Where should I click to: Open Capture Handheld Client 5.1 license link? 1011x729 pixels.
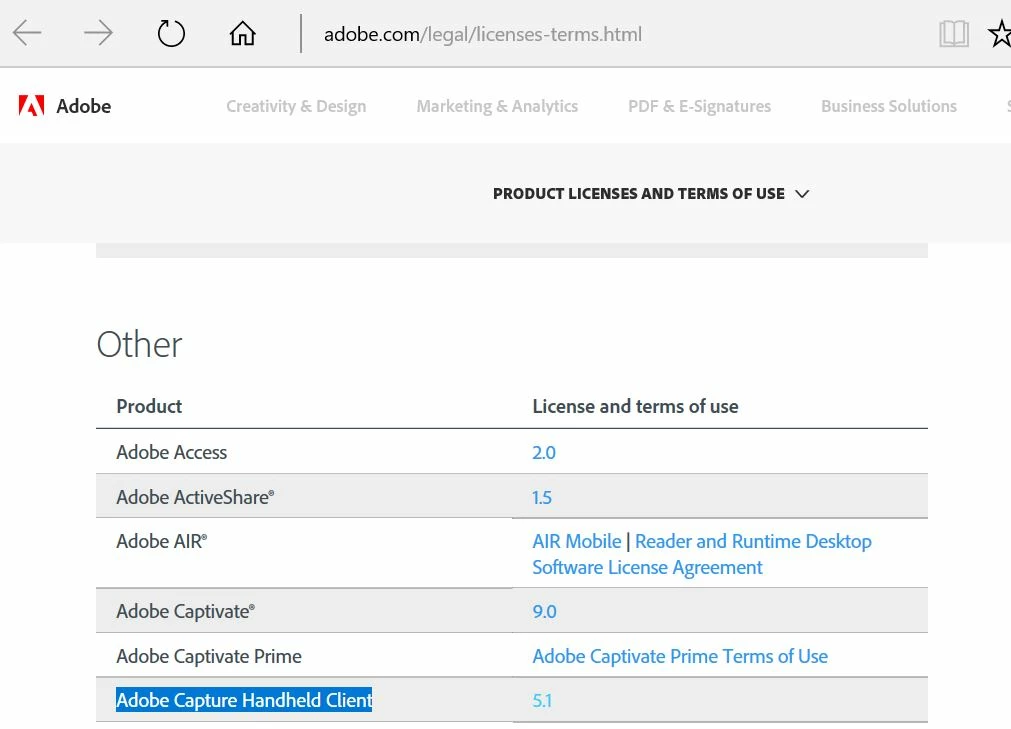click(x=542, y=701)
